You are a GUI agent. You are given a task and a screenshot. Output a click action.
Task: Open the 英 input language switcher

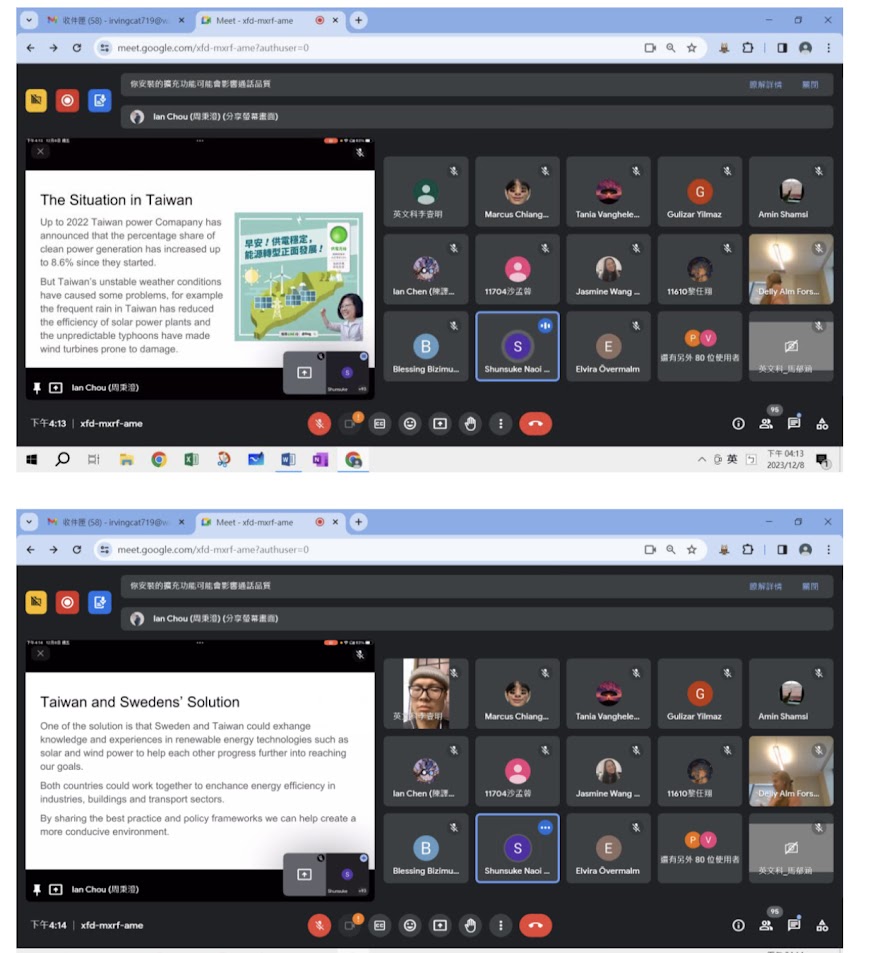[732, 459]
